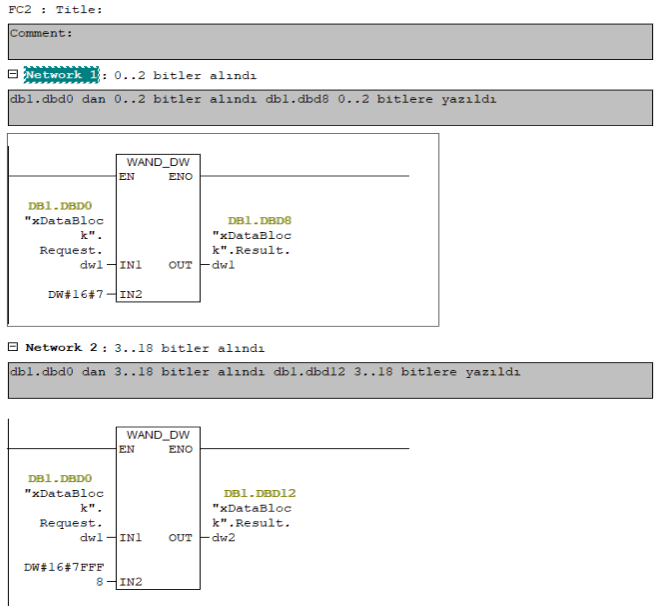Click the Result.dw1 output operand in Network 1
657x606 pixels.
pyautogui.click(x=251, y=250)
